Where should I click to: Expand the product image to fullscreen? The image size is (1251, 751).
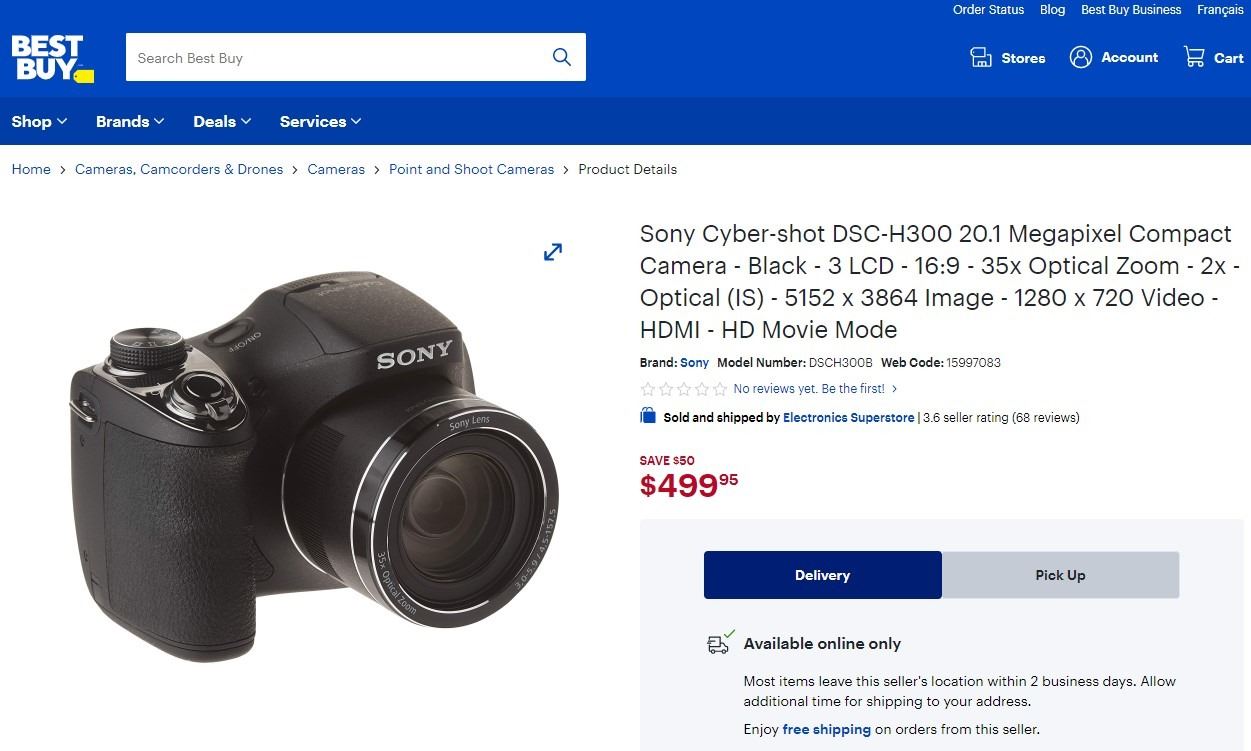coord(553,252)
